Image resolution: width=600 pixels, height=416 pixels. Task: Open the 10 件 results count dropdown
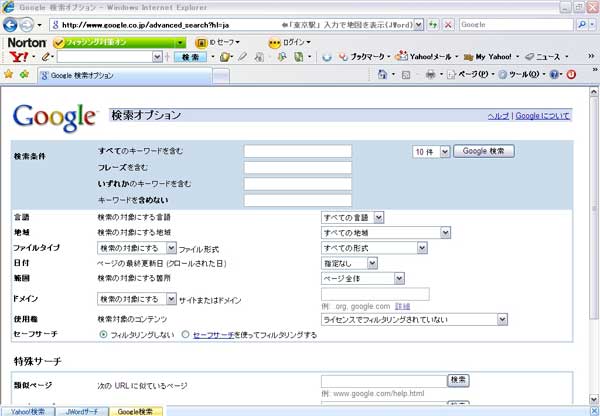pos(431,152)
